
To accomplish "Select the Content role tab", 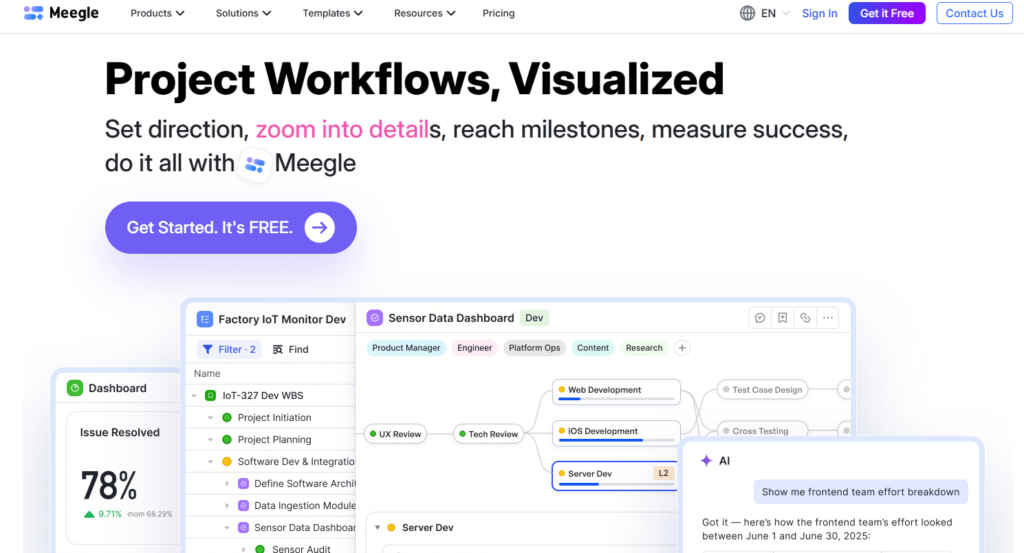I will click(592, 348).
